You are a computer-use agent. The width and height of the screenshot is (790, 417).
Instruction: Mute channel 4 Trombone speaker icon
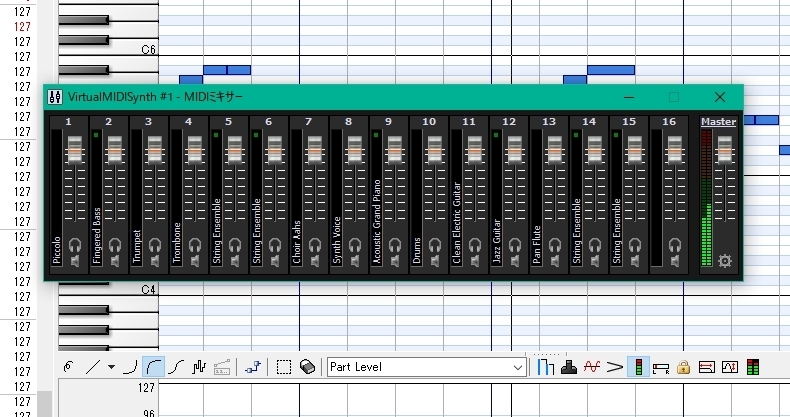pos(195,261)
